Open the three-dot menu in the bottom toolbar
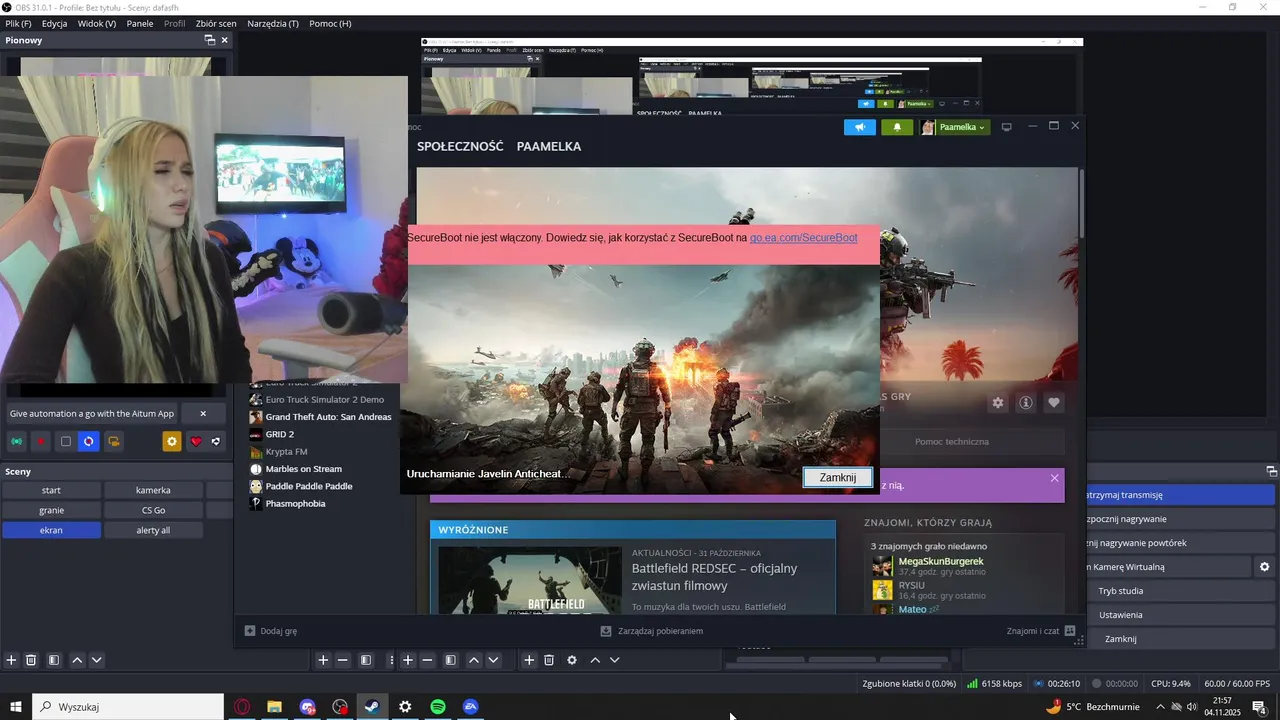The image size is (1280, 720). pyautogui.click(x=391, y=660)
